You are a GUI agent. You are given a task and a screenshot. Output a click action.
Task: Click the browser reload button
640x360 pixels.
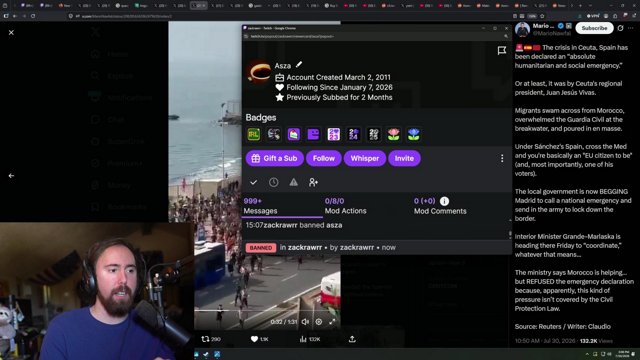33,16
